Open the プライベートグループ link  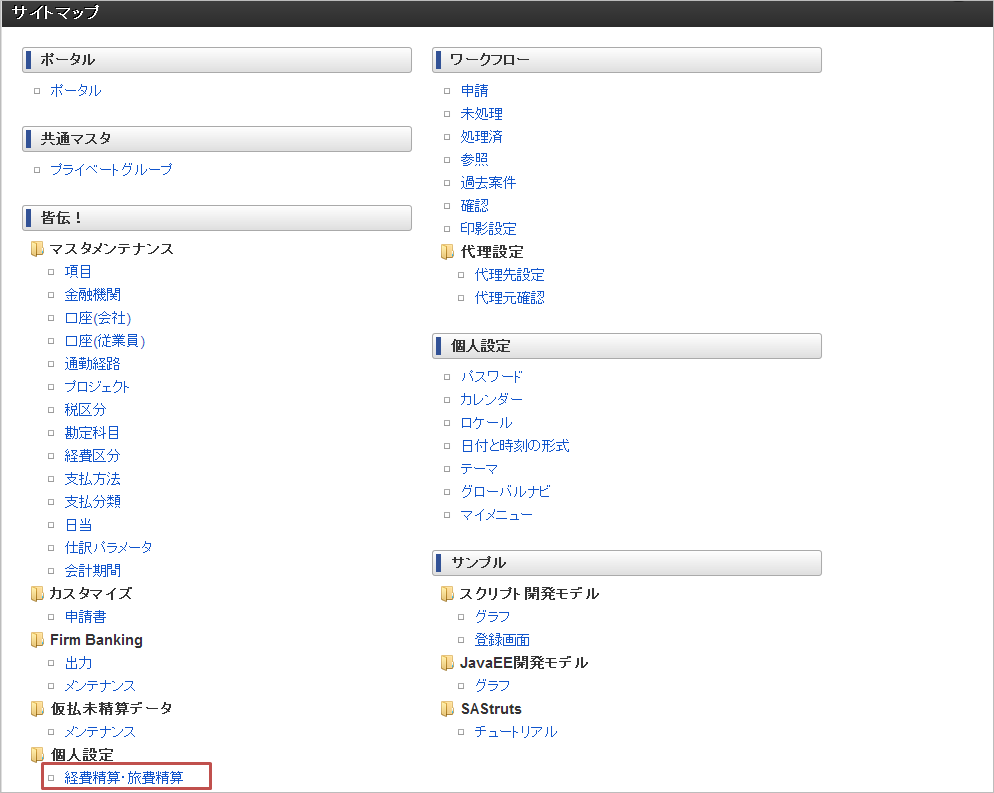(x=111, y=170)
